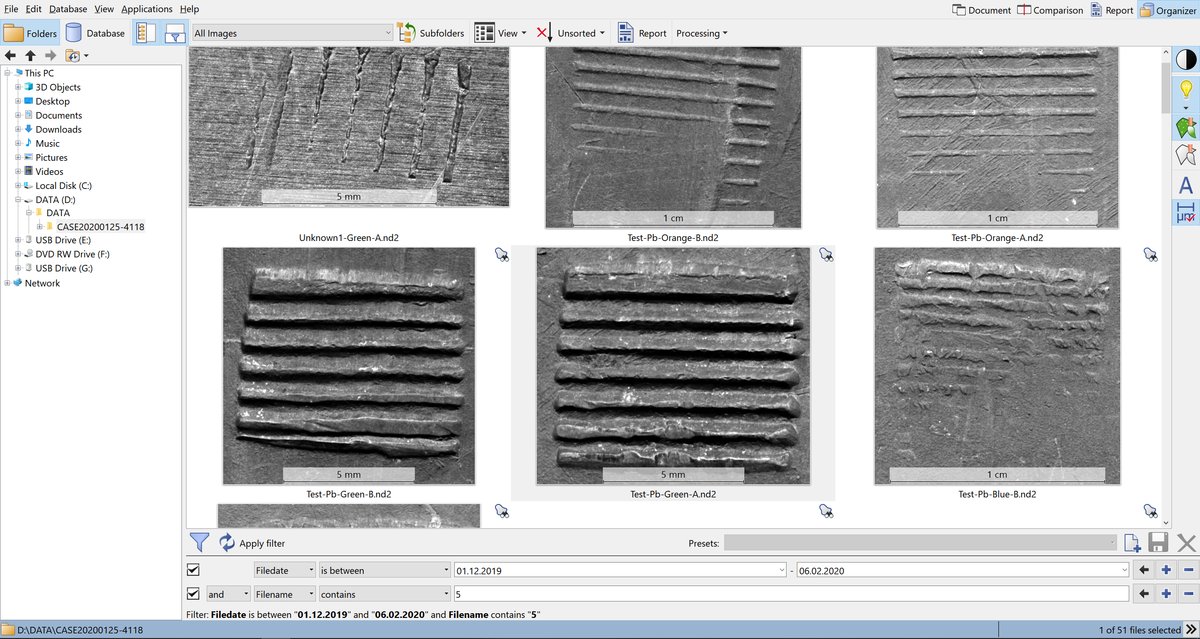The image size is (1200, 639).
Task: Click the yellow light bulb icon
Action: [x=1185, y=89]
